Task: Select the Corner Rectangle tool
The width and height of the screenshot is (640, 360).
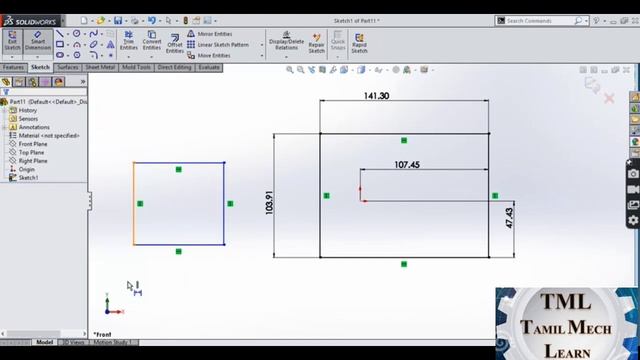Action: [60, 44]
